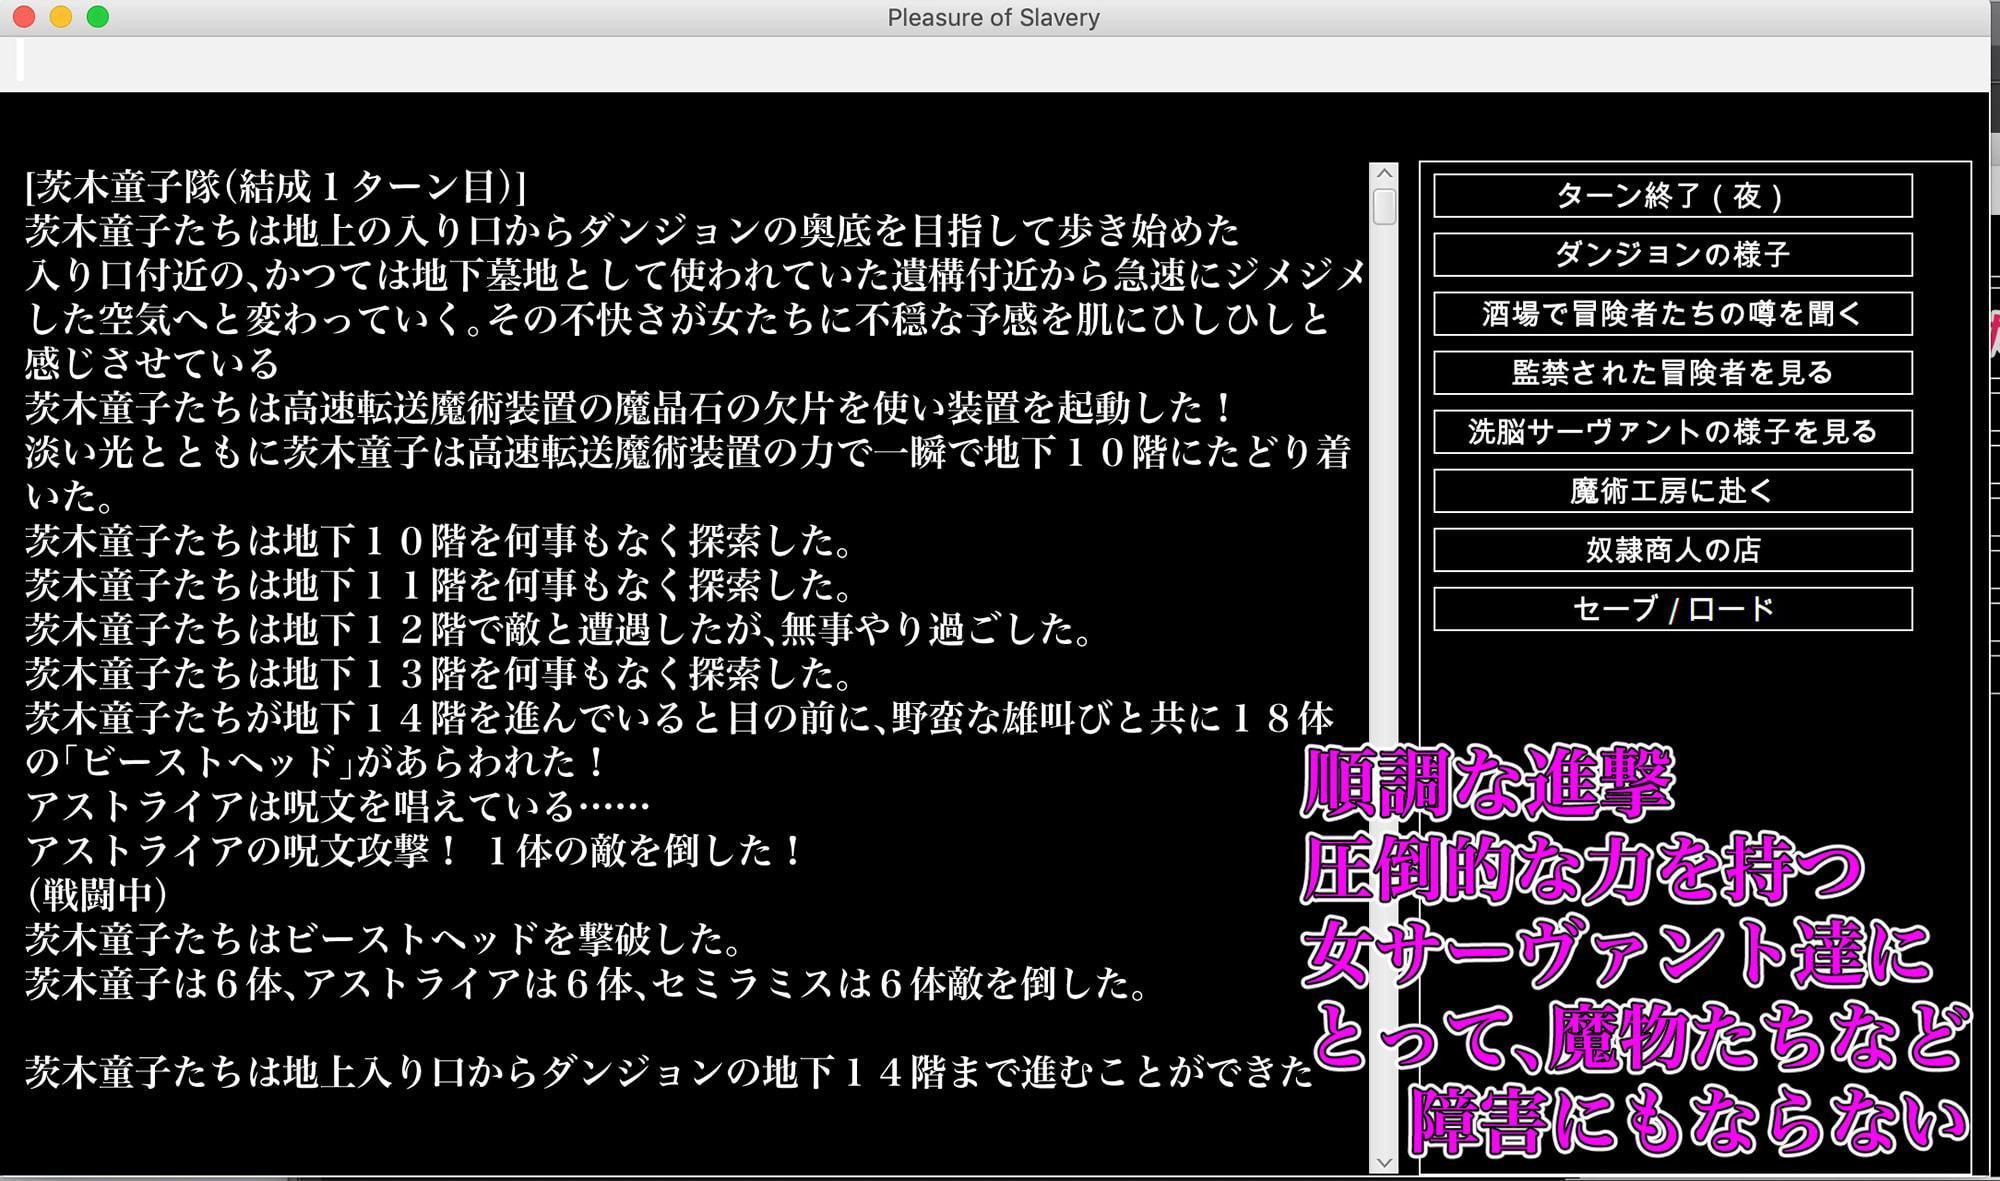Visit 奴隷商人の店
The image size is (2000, 1181).
tap(1672, 550)
